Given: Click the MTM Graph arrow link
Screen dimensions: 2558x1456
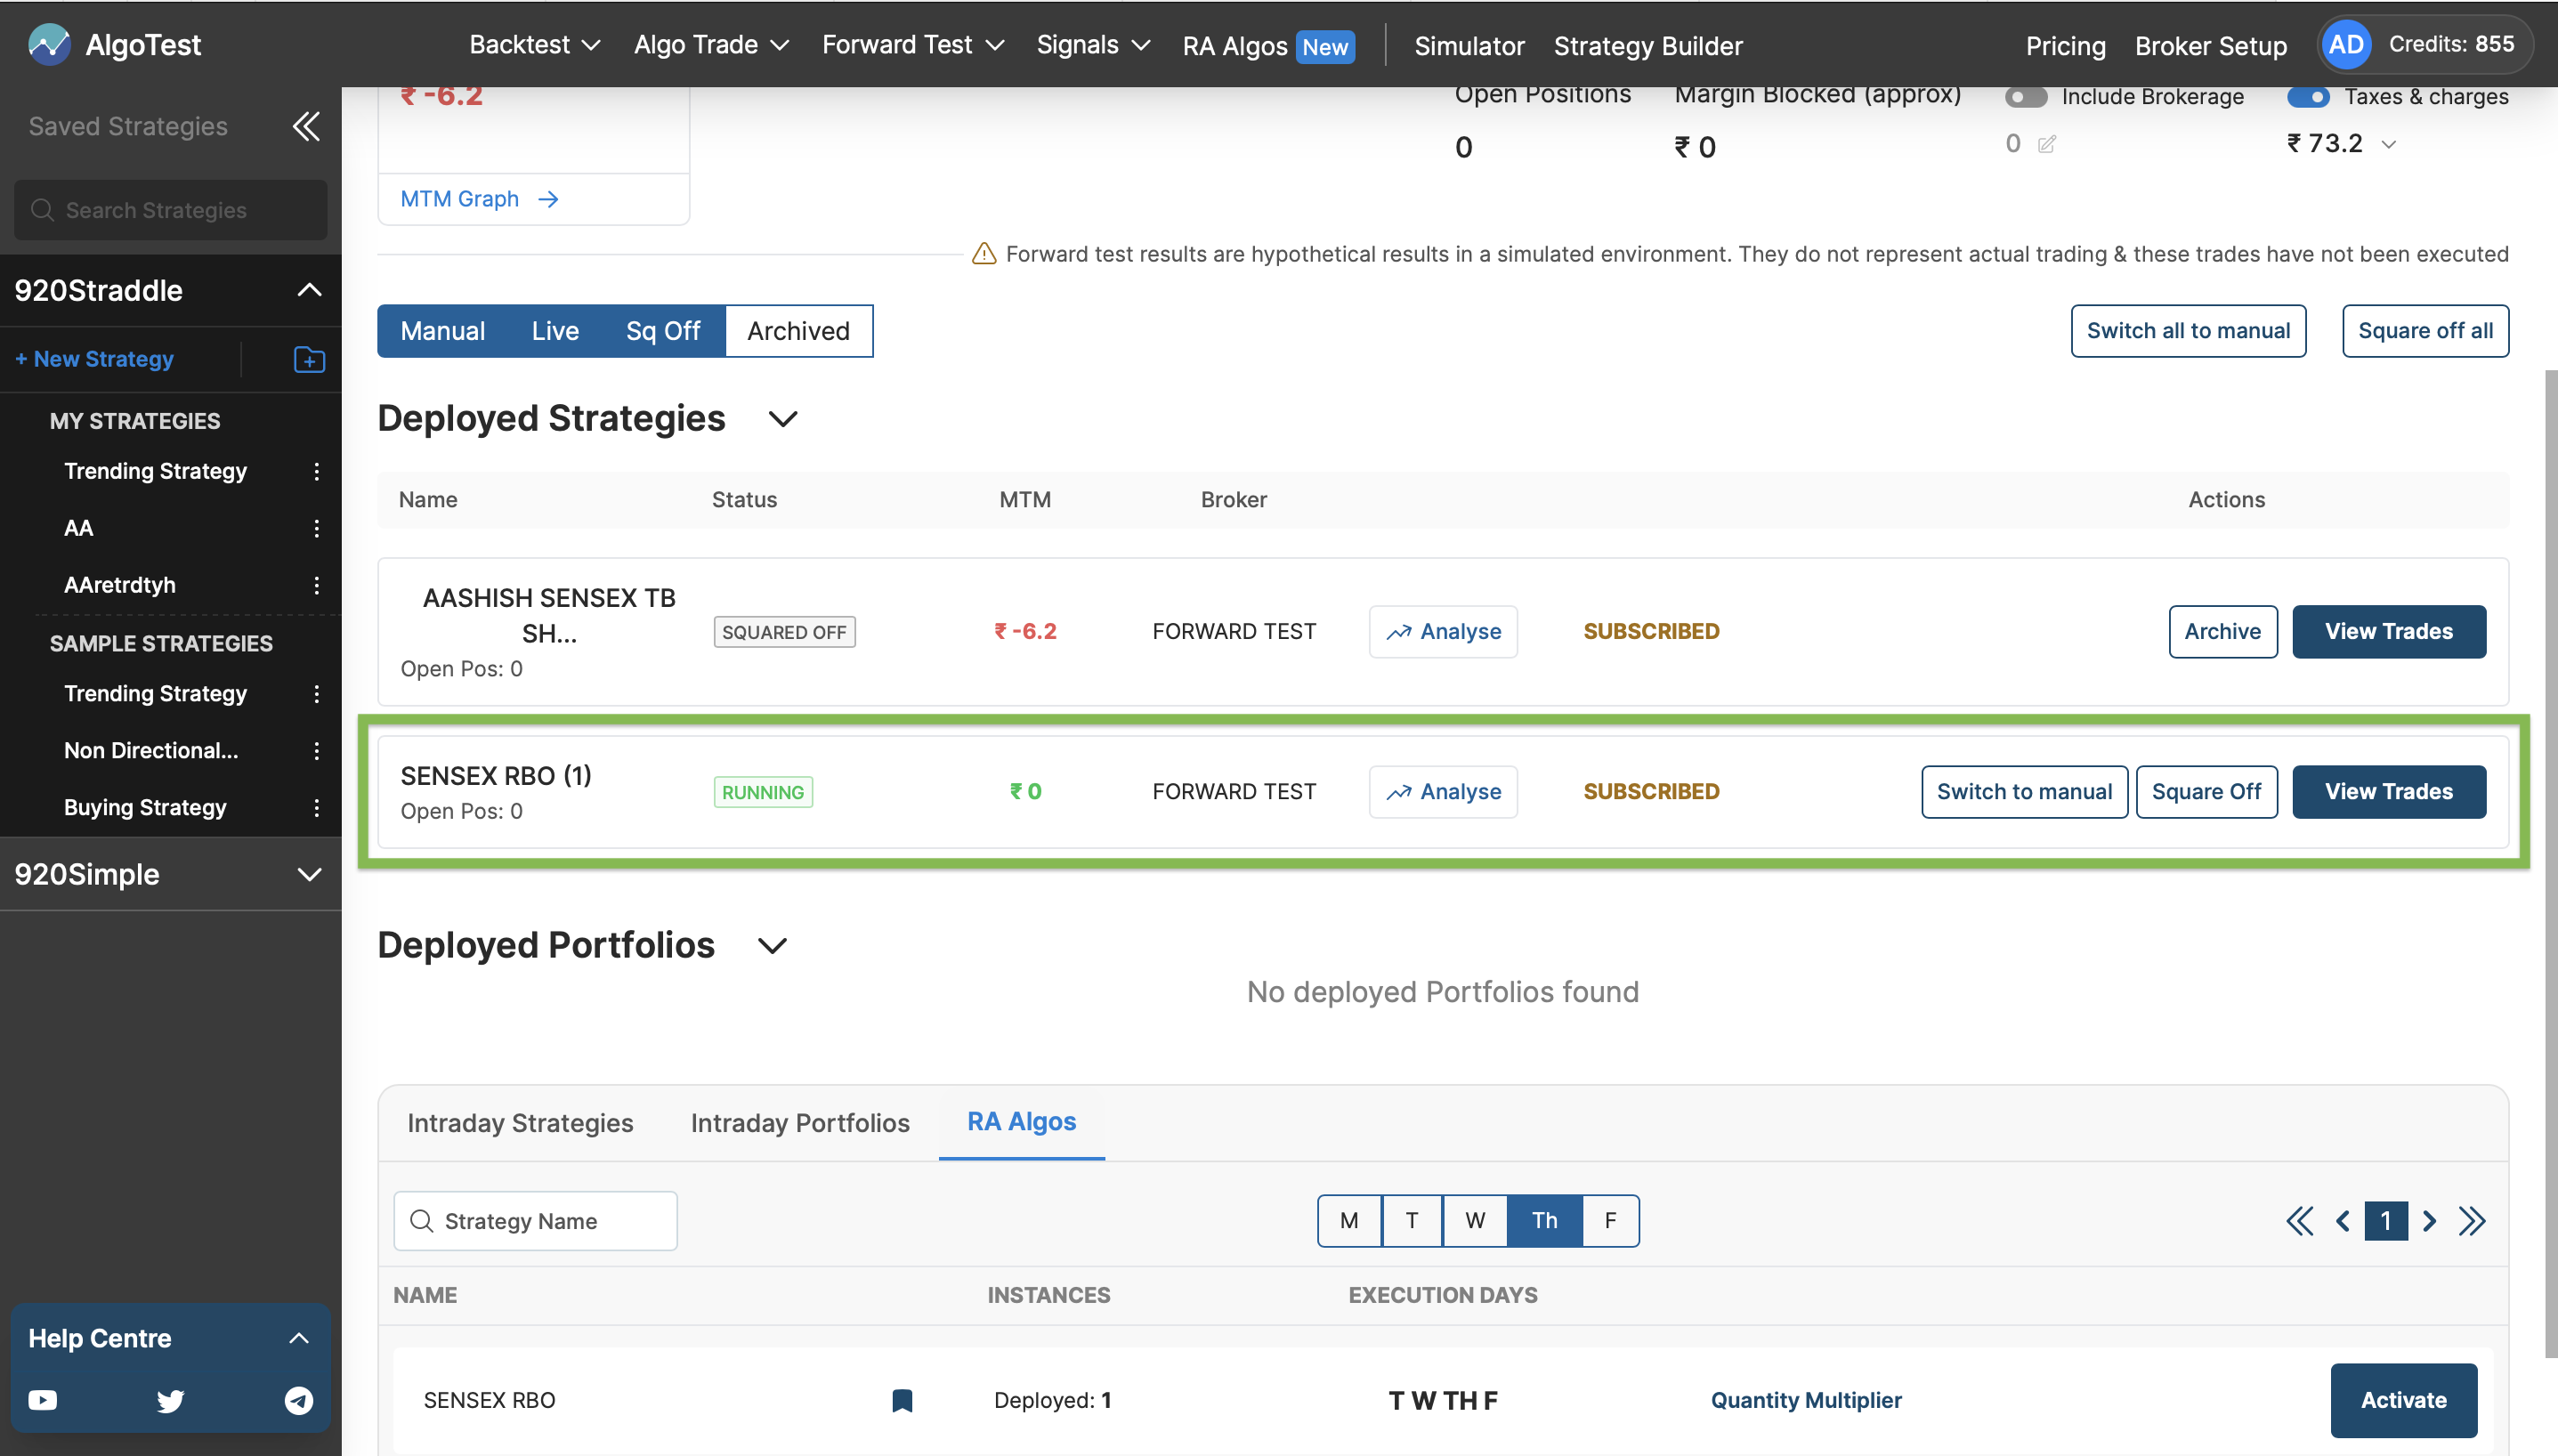Looking at the screenshot, I should (479, 199).
